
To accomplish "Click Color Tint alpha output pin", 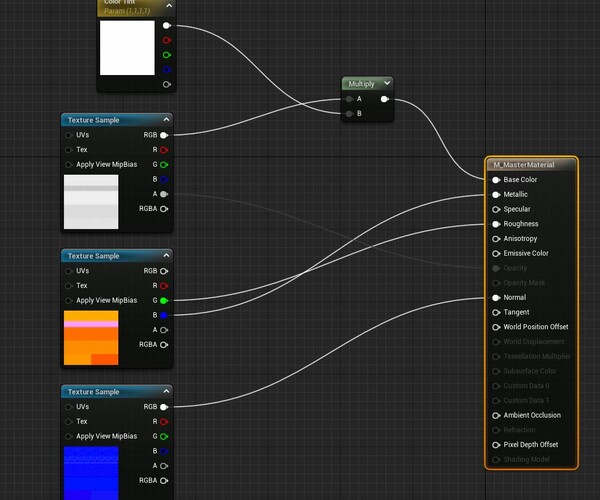I will click(166, 85).
